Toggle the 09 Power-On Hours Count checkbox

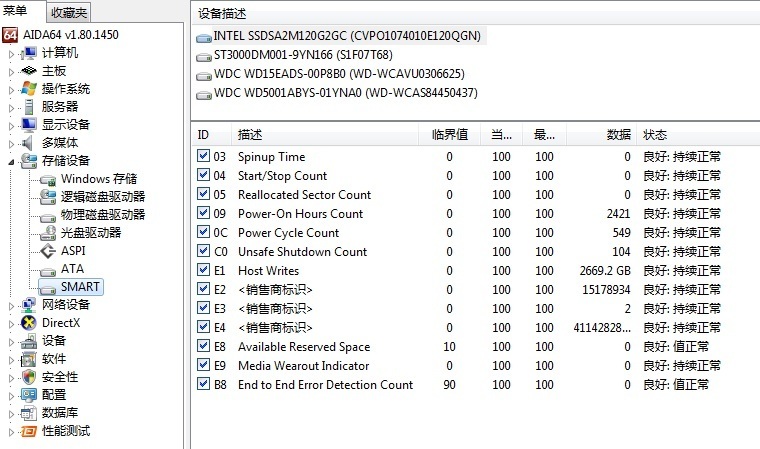tap(204, 214)
